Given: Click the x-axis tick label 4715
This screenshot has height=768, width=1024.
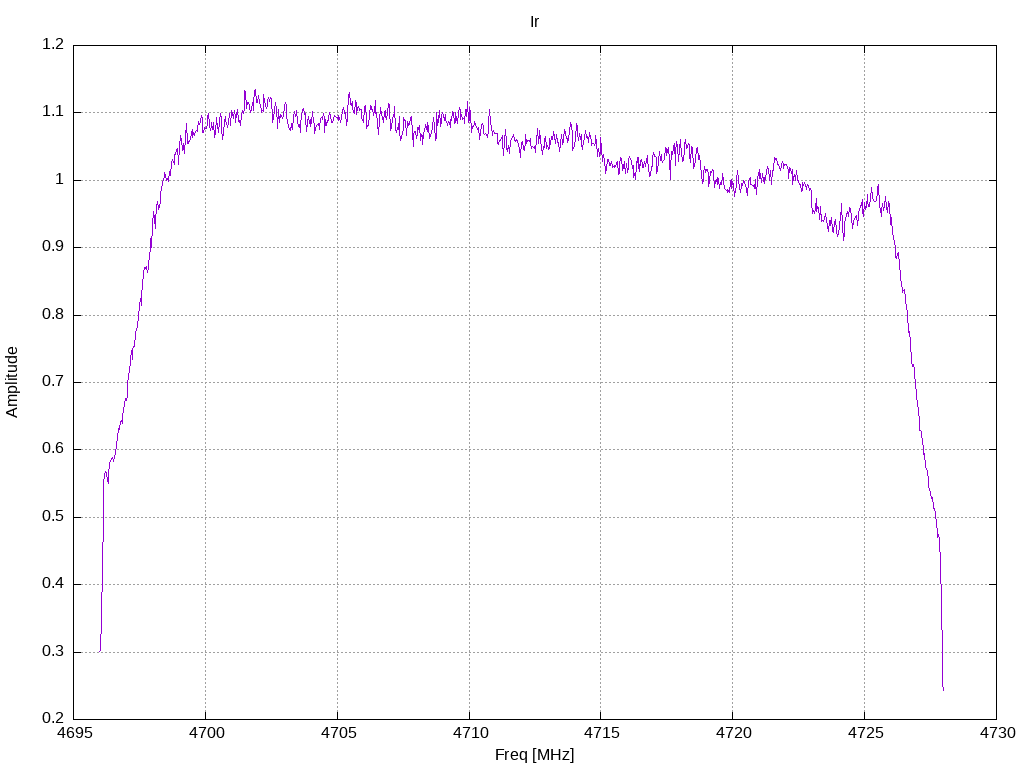Looking at the screenshot, I should click(x=601, y=733).
